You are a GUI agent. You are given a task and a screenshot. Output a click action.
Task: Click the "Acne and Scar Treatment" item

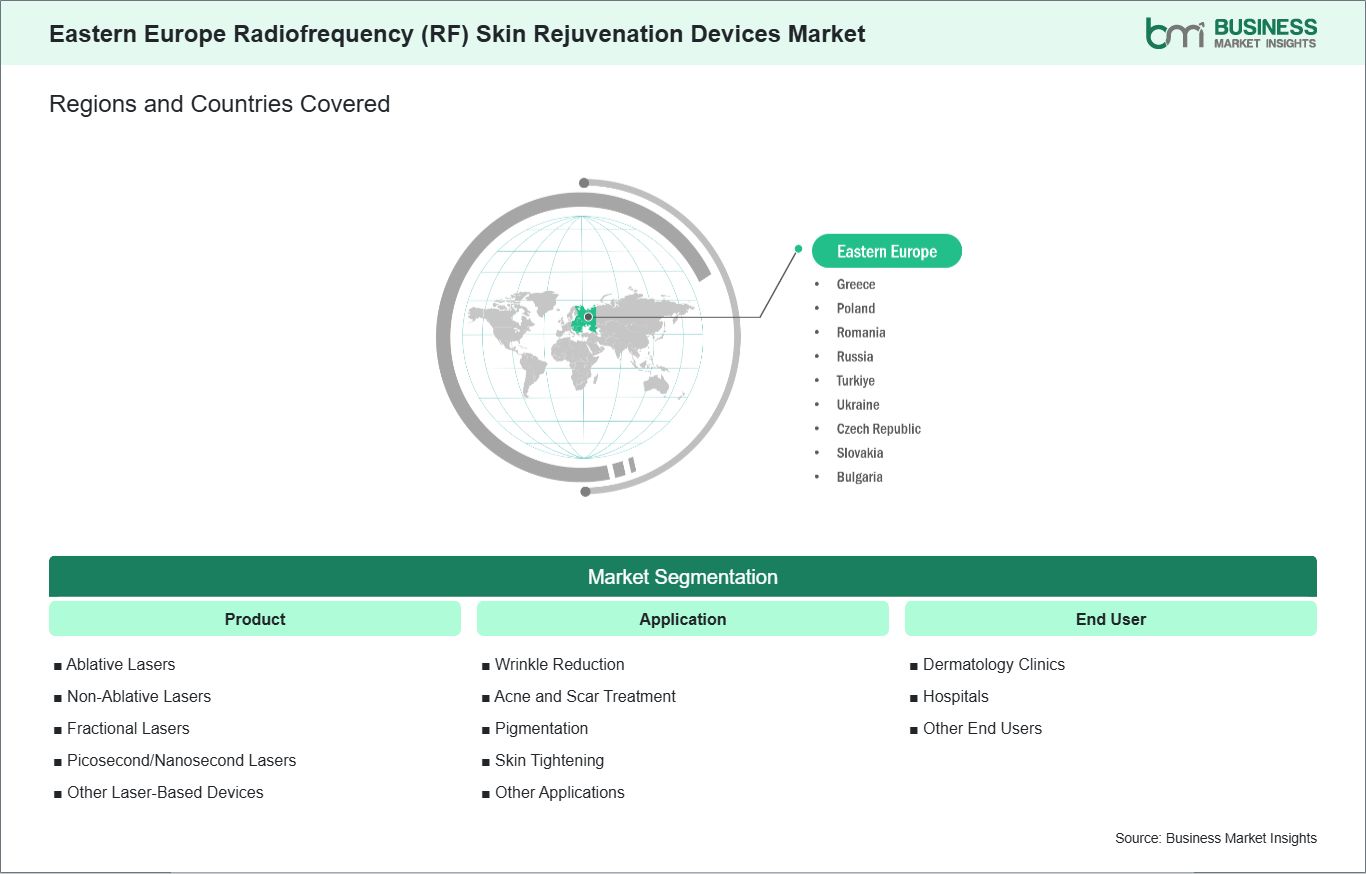pos(585,696)
